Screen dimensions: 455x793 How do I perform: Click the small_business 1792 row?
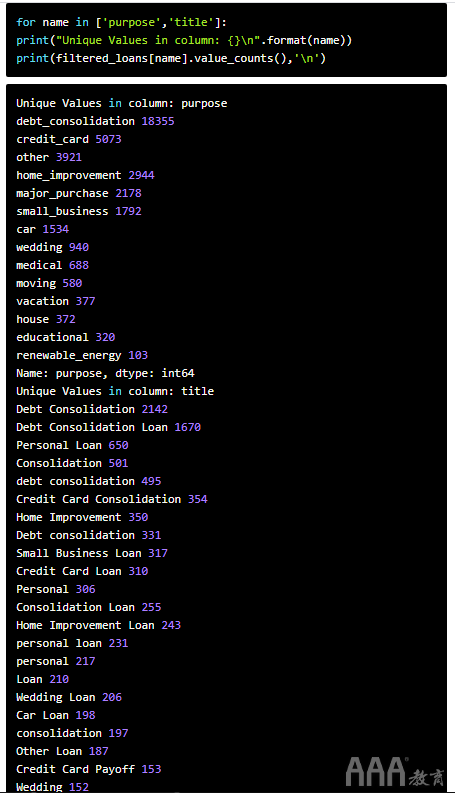coord(79,211)
